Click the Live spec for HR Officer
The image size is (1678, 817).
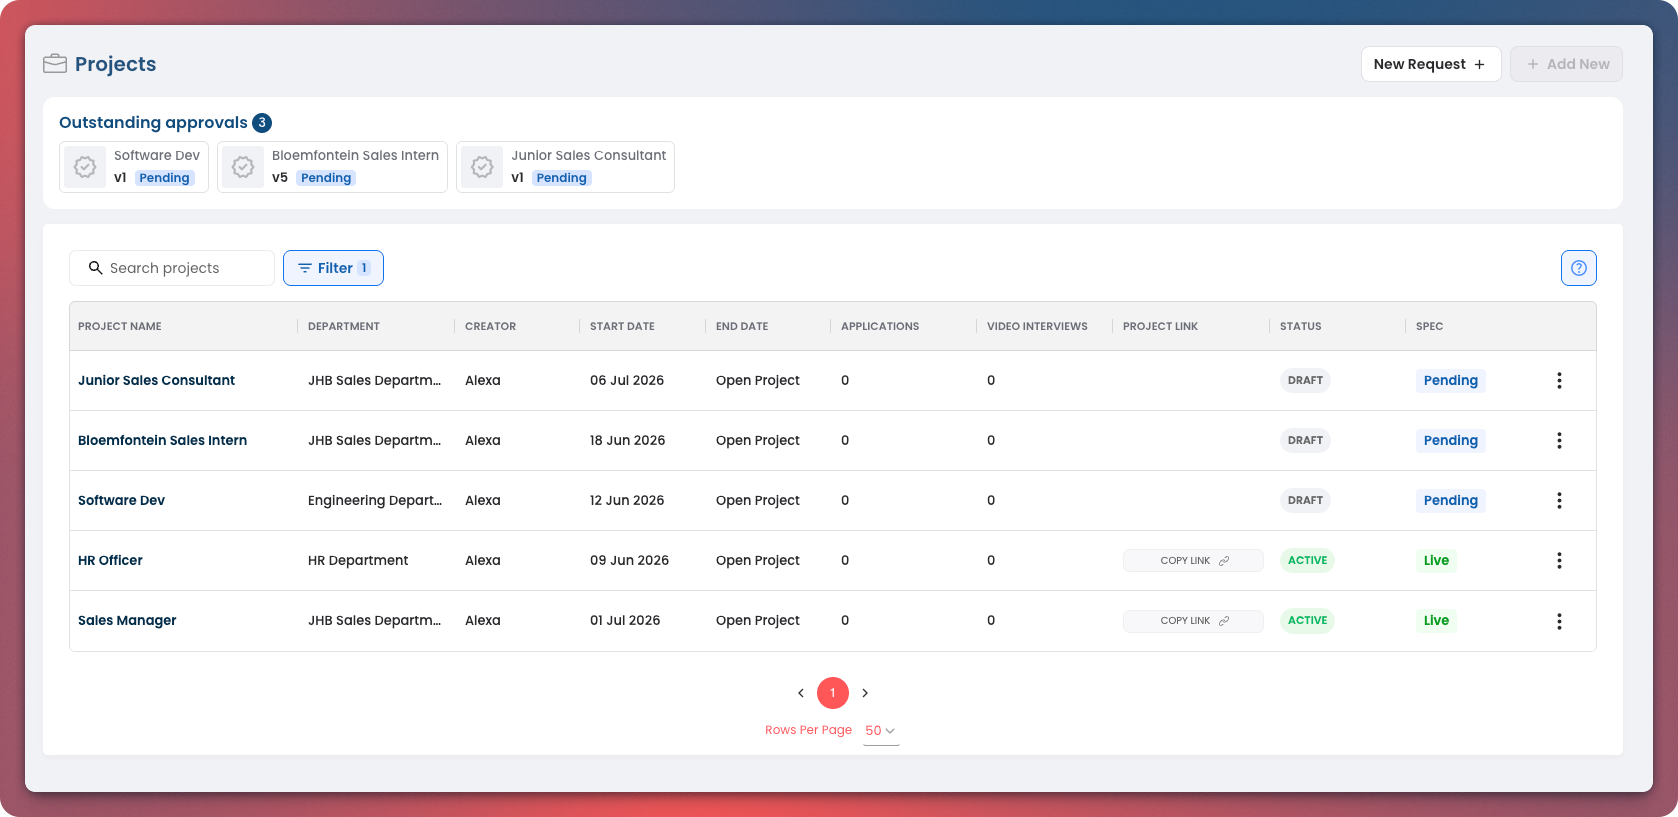(1436, 560)
